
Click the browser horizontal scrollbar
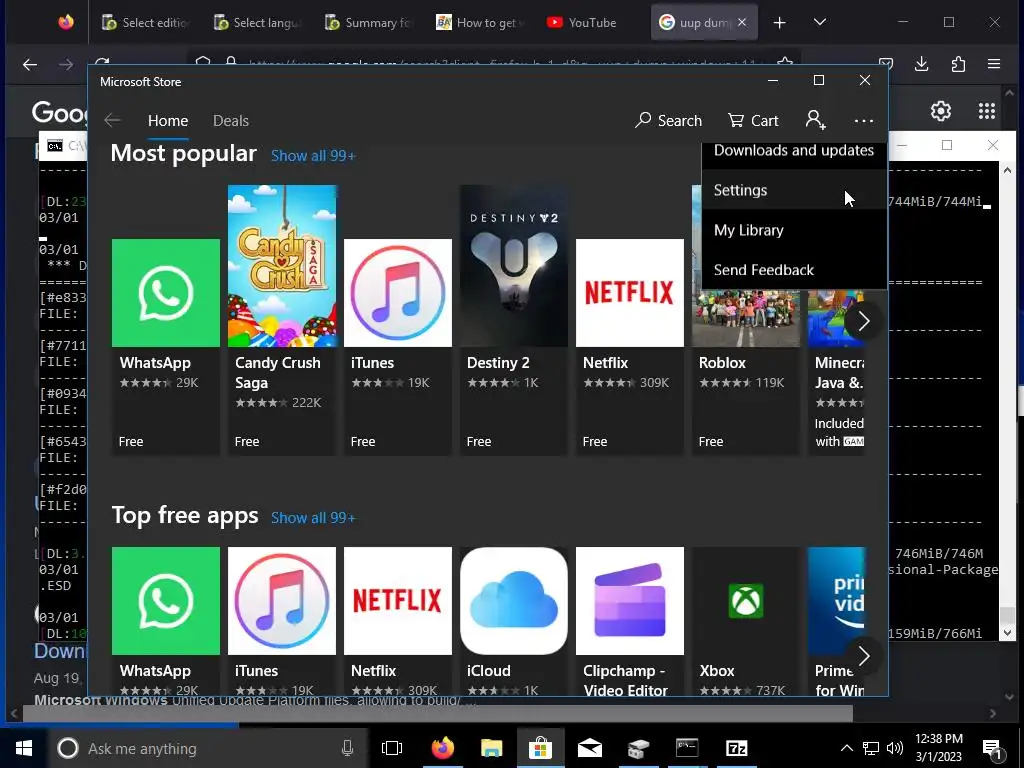click(438, 714)
